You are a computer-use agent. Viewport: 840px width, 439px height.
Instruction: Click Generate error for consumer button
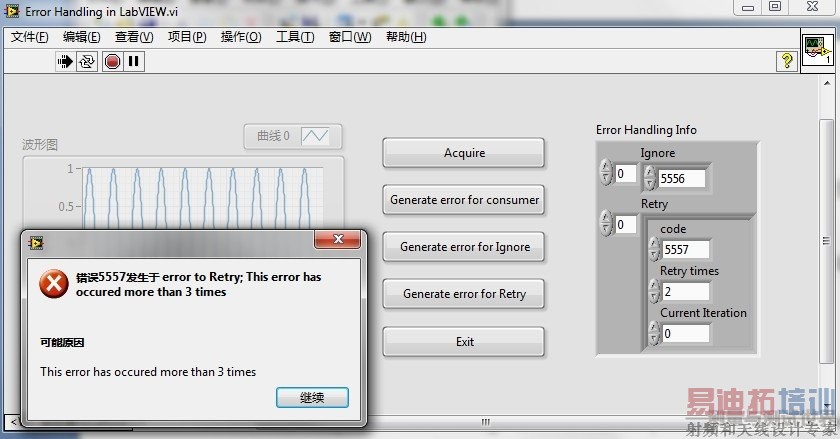[464, 200]
